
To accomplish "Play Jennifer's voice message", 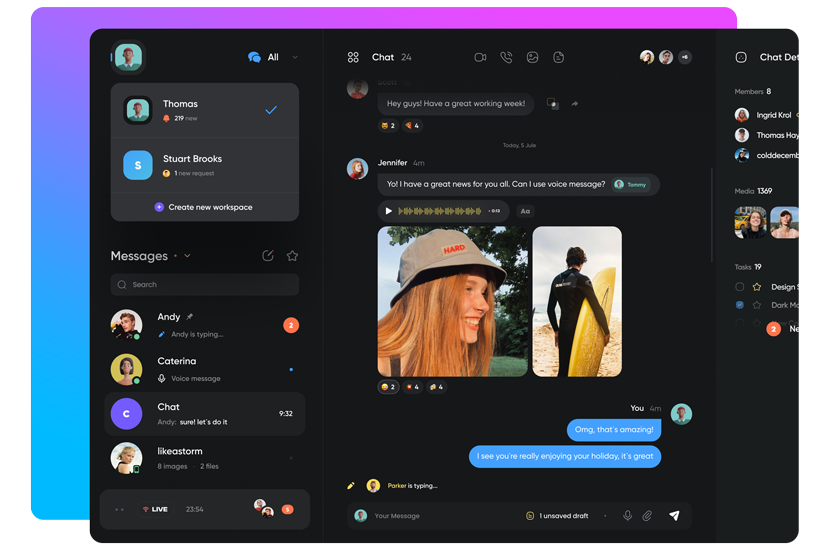I will tap(389, 211).
